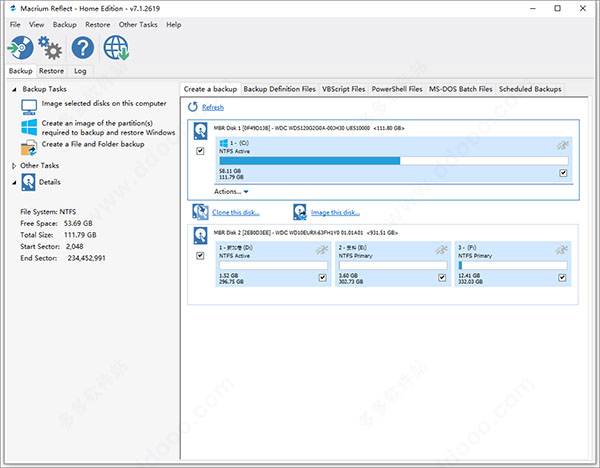
Task: Open the PowerShell Files tab
Action: pyautogui.click(x=397, y=89)
